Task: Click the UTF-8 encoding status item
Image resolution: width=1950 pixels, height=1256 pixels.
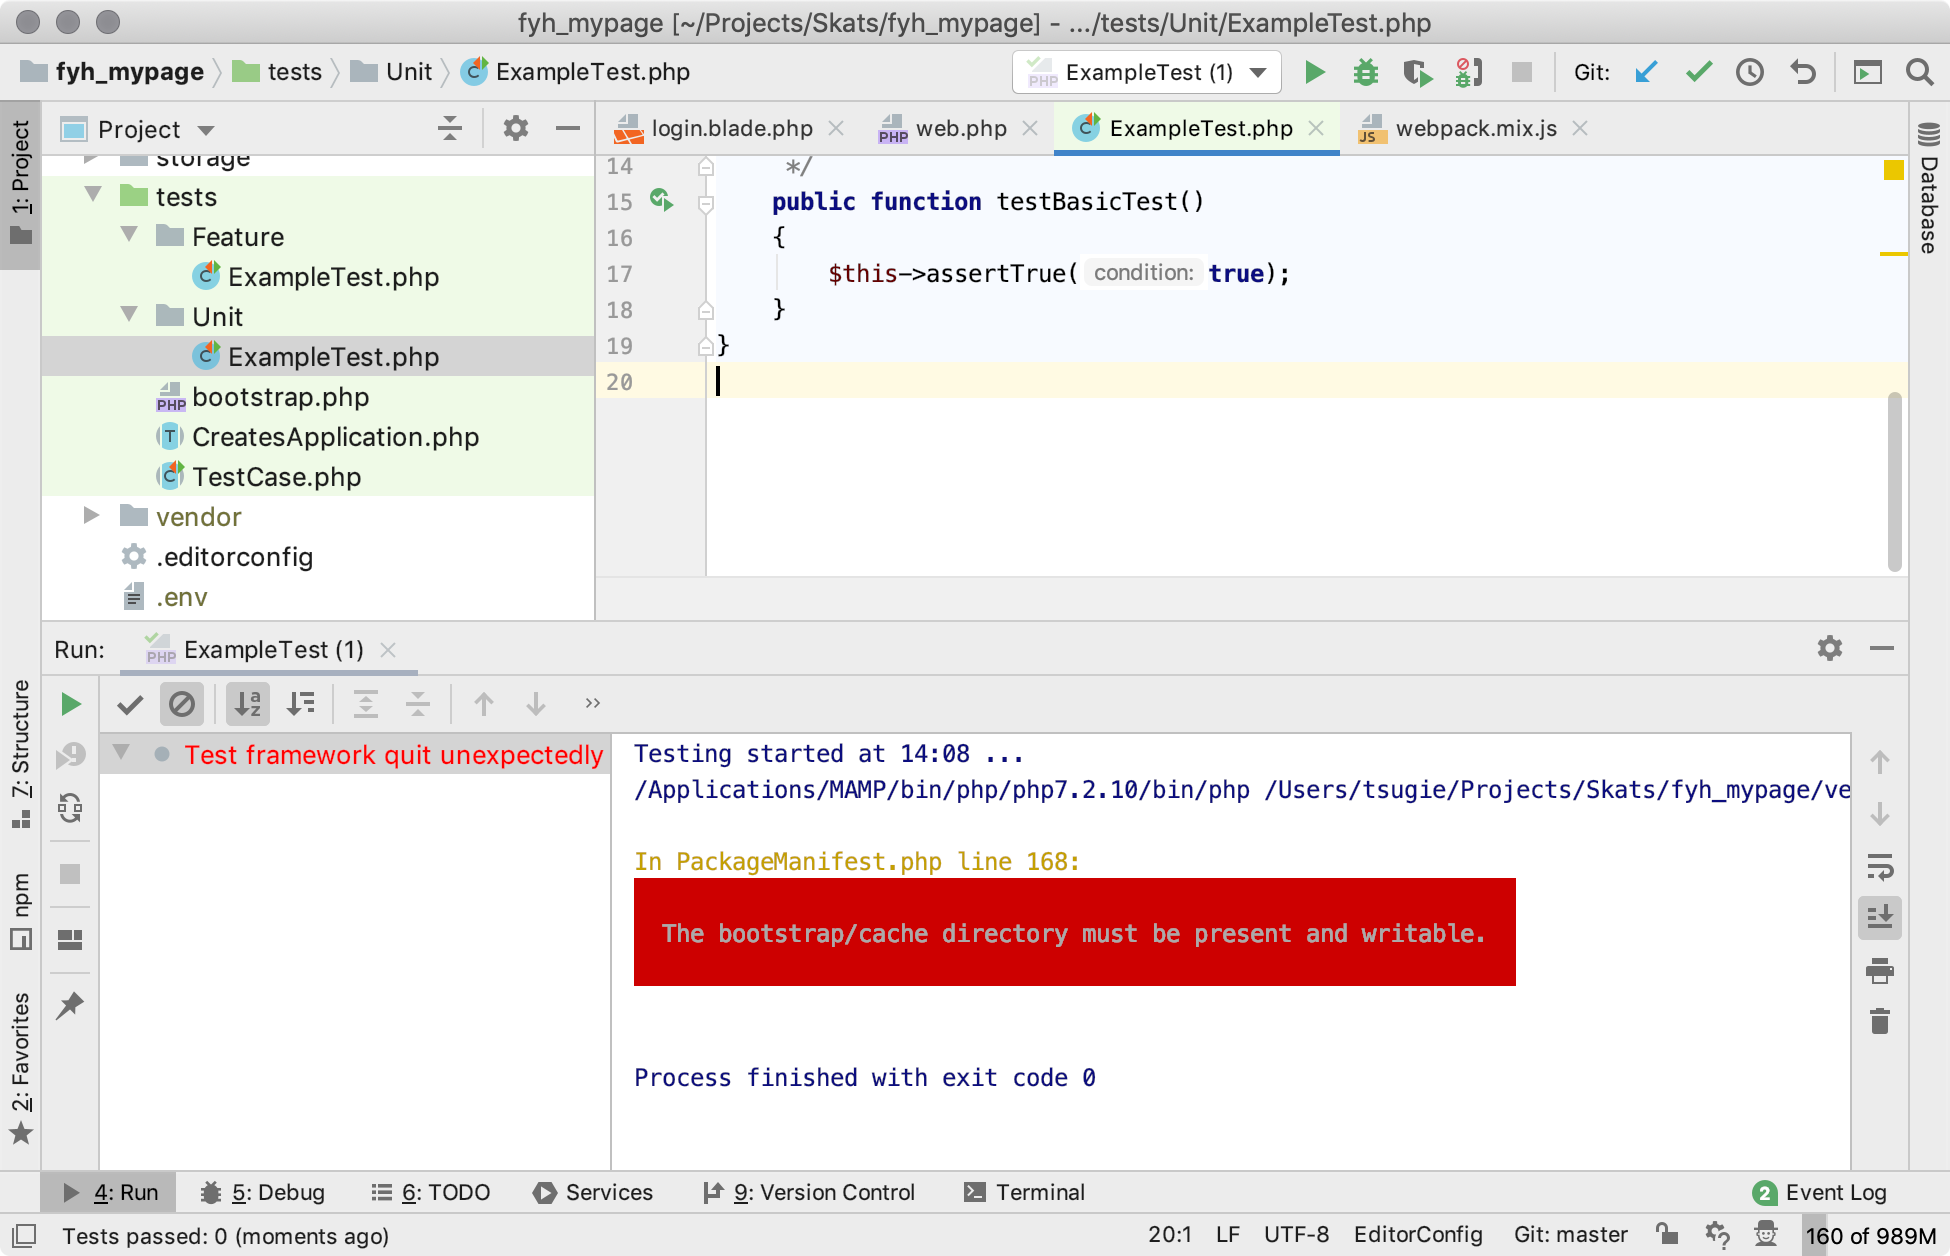Action: pos(1296,1235)
